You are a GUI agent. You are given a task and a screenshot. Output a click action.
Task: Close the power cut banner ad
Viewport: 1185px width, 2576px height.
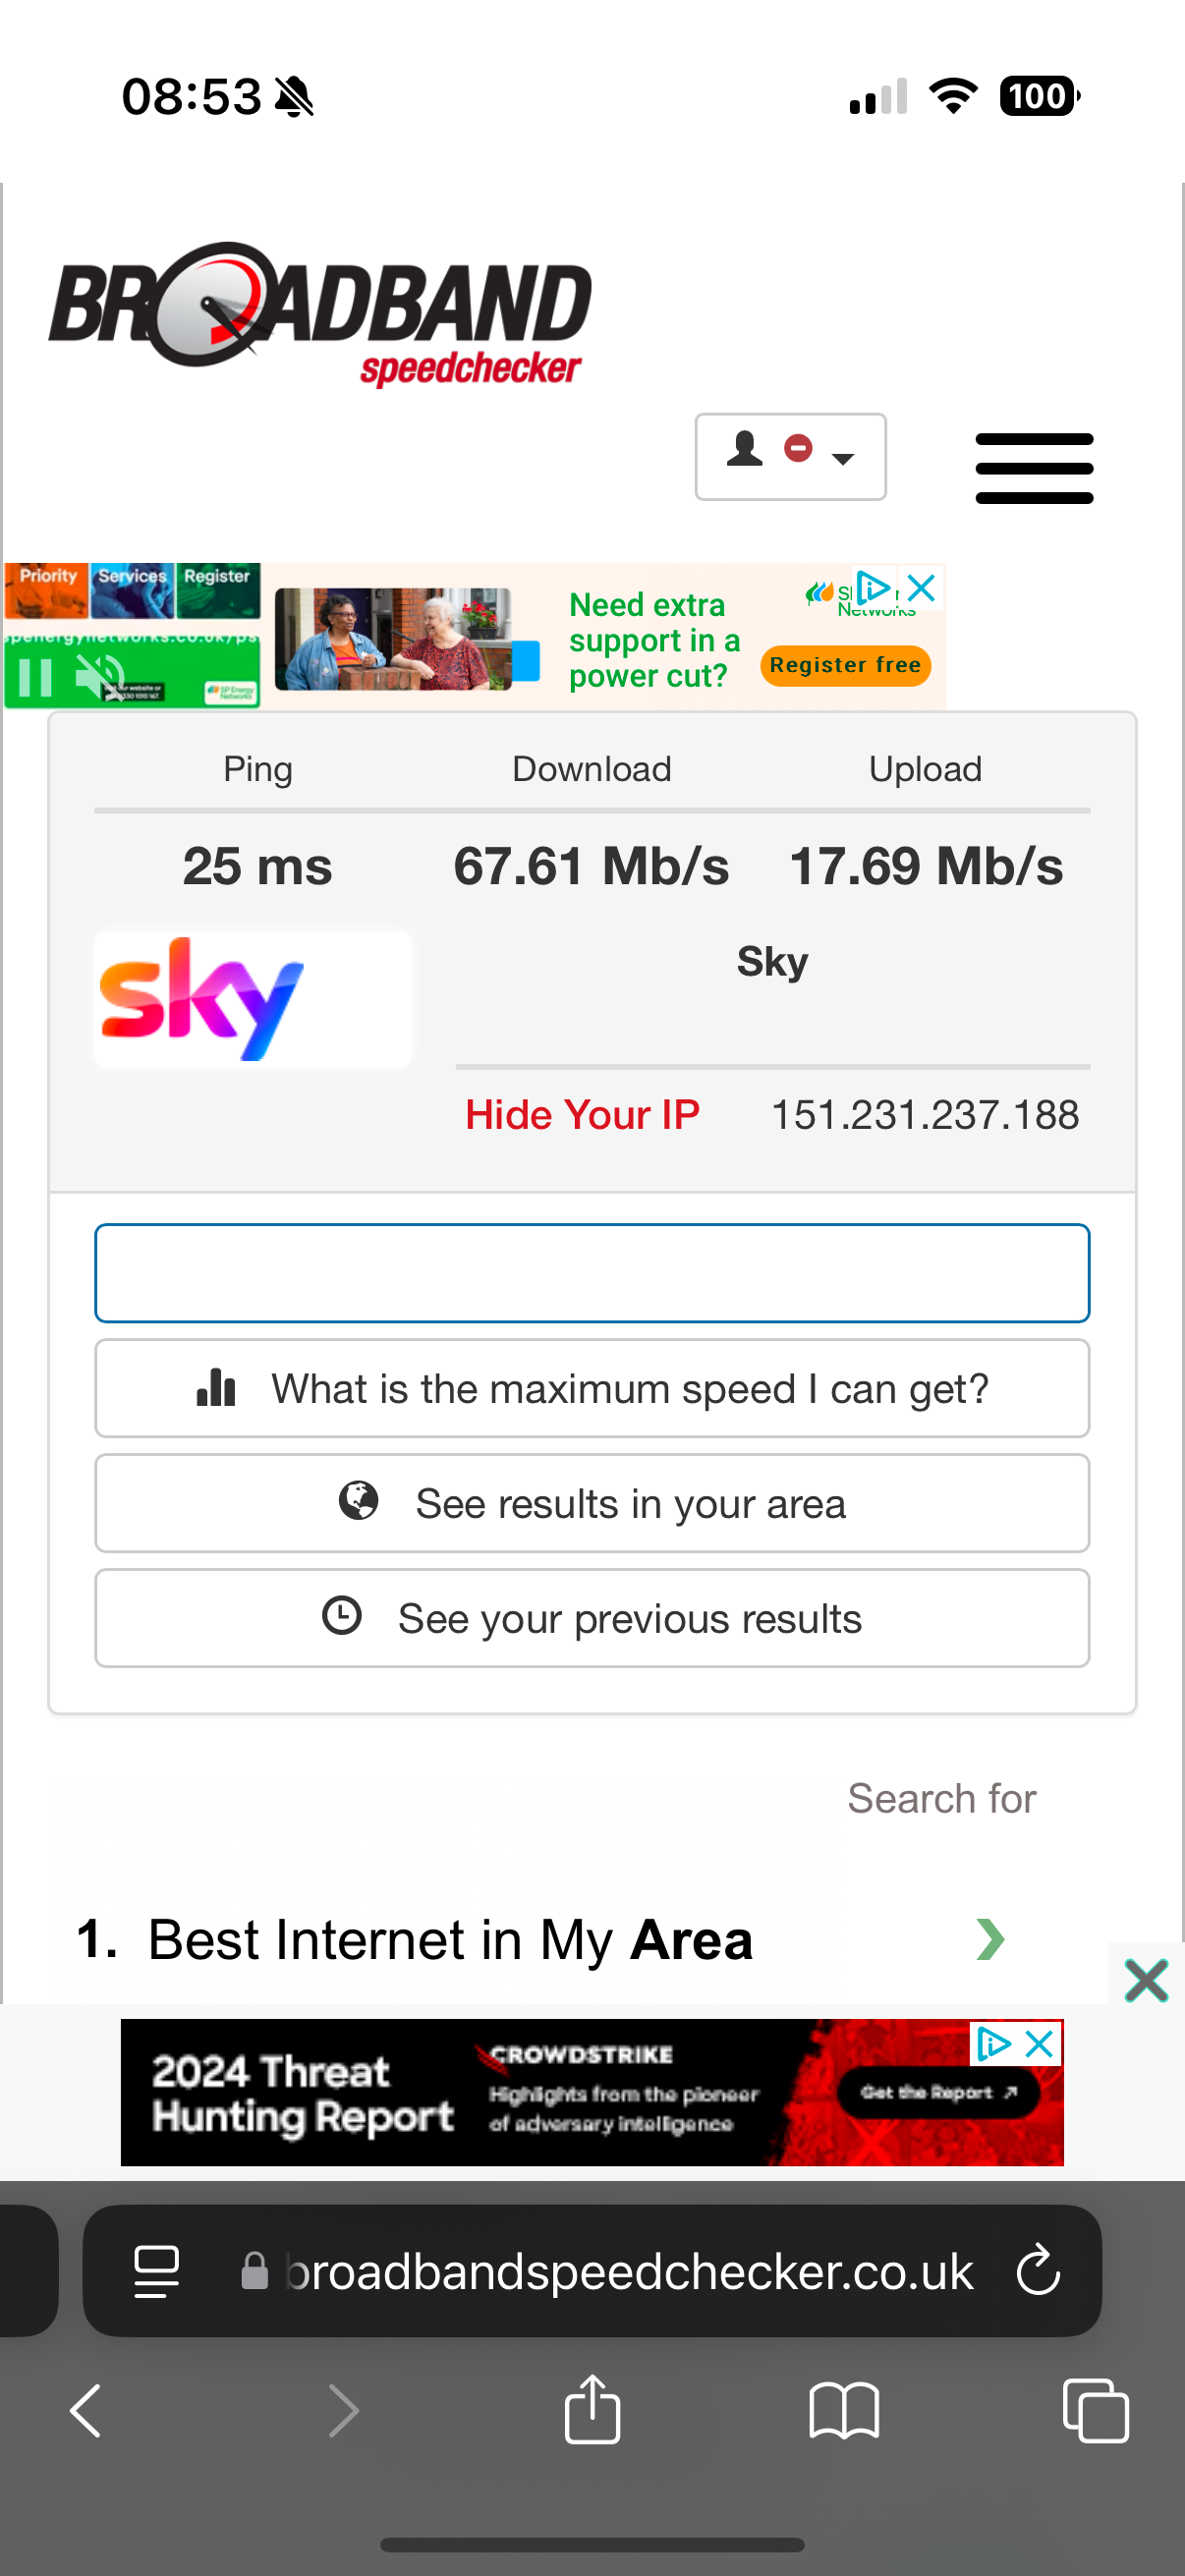[x=922, y=588]
